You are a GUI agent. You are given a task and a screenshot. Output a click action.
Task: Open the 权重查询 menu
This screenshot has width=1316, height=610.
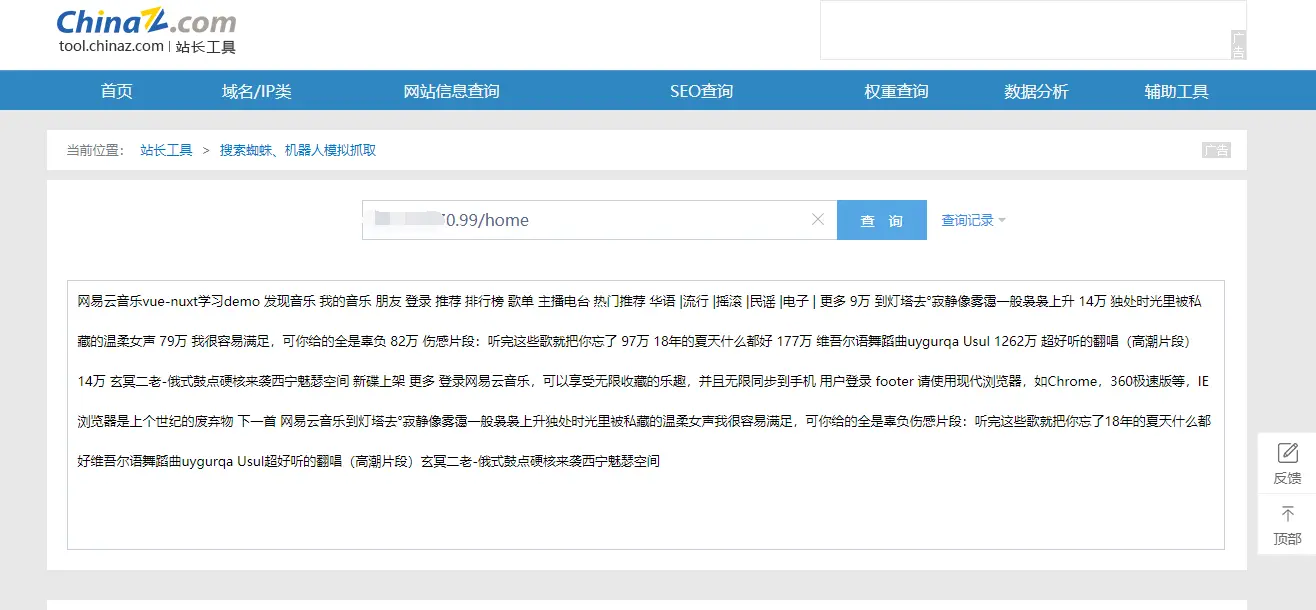click(x=897, y=91)
